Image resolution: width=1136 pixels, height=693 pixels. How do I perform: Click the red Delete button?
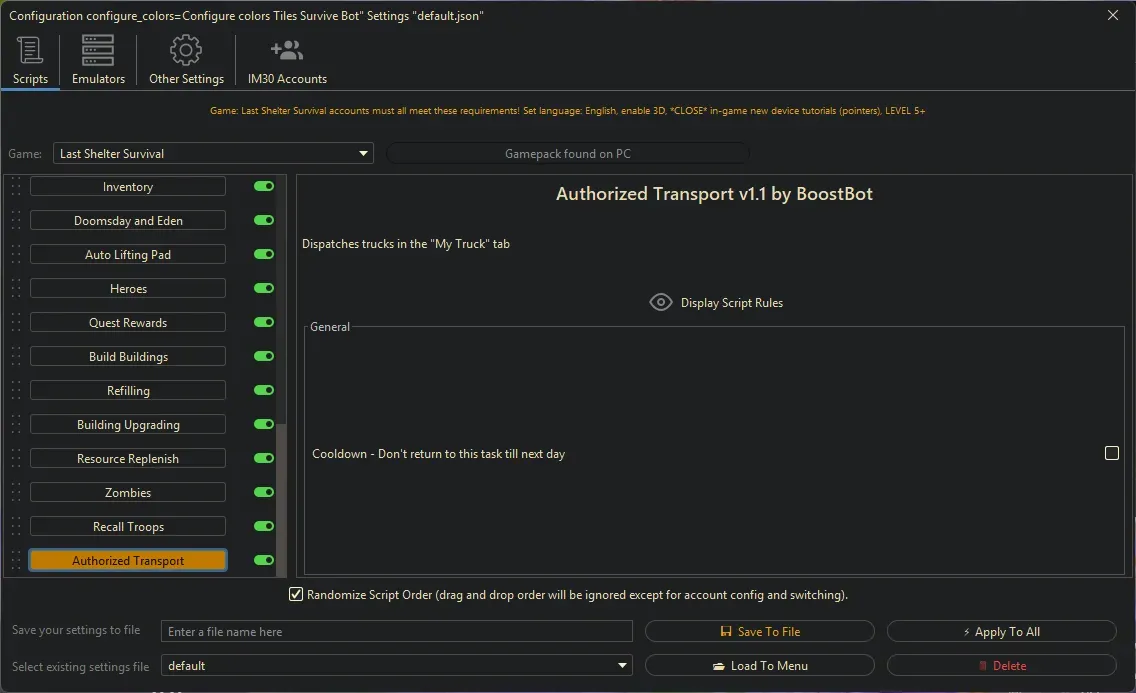pos(1001,665)
